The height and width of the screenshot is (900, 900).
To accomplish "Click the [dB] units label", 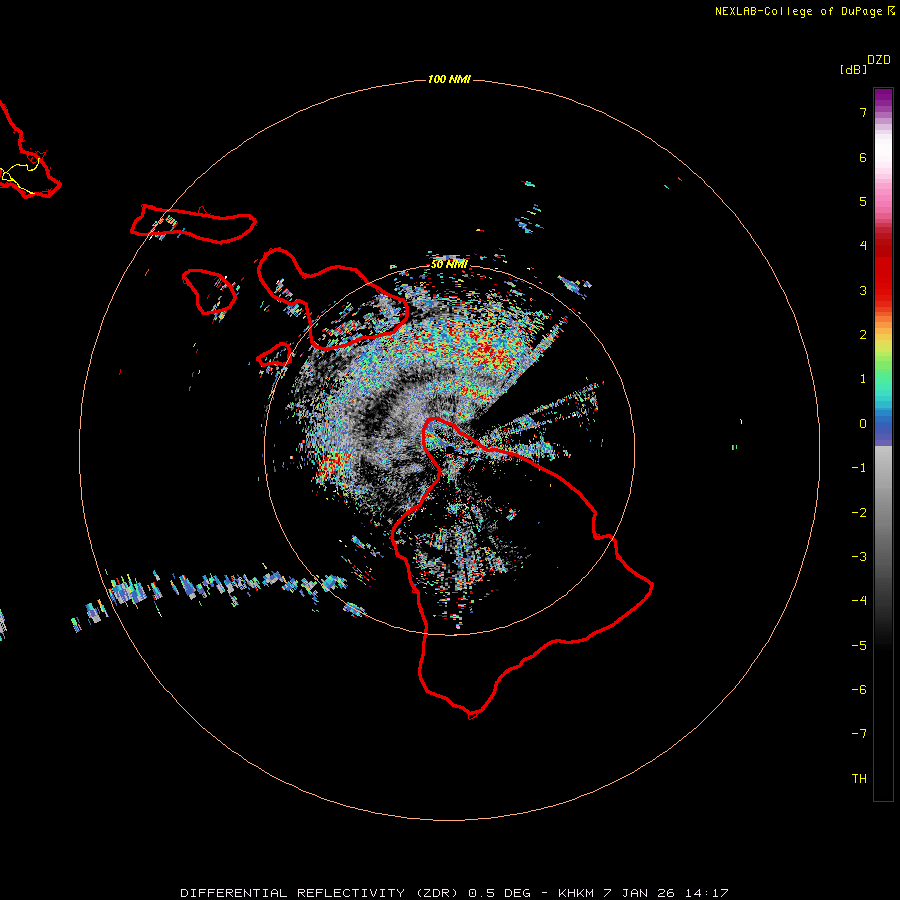I will click(x=853, y=69).
